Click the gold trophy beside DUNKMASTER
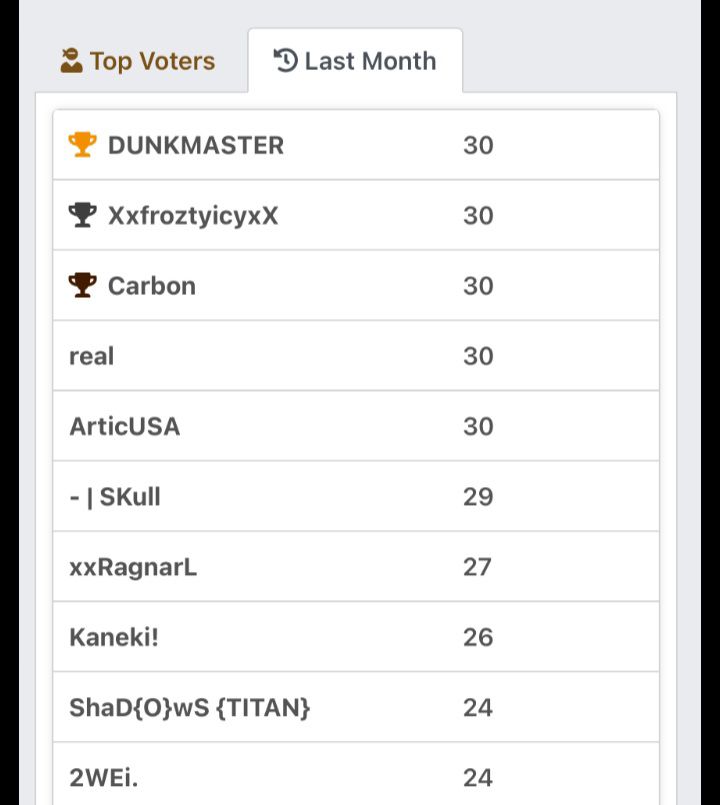The height and width of the screenshot is (805, 720). [82, 145]
